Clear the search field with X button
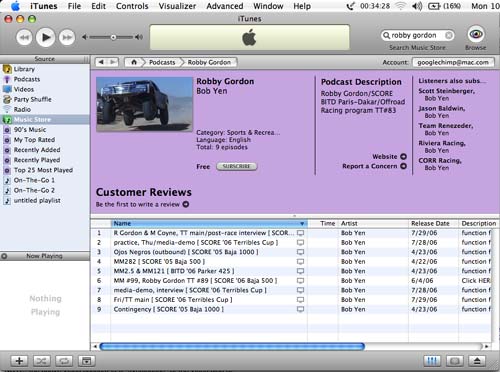 coord(449,35)
